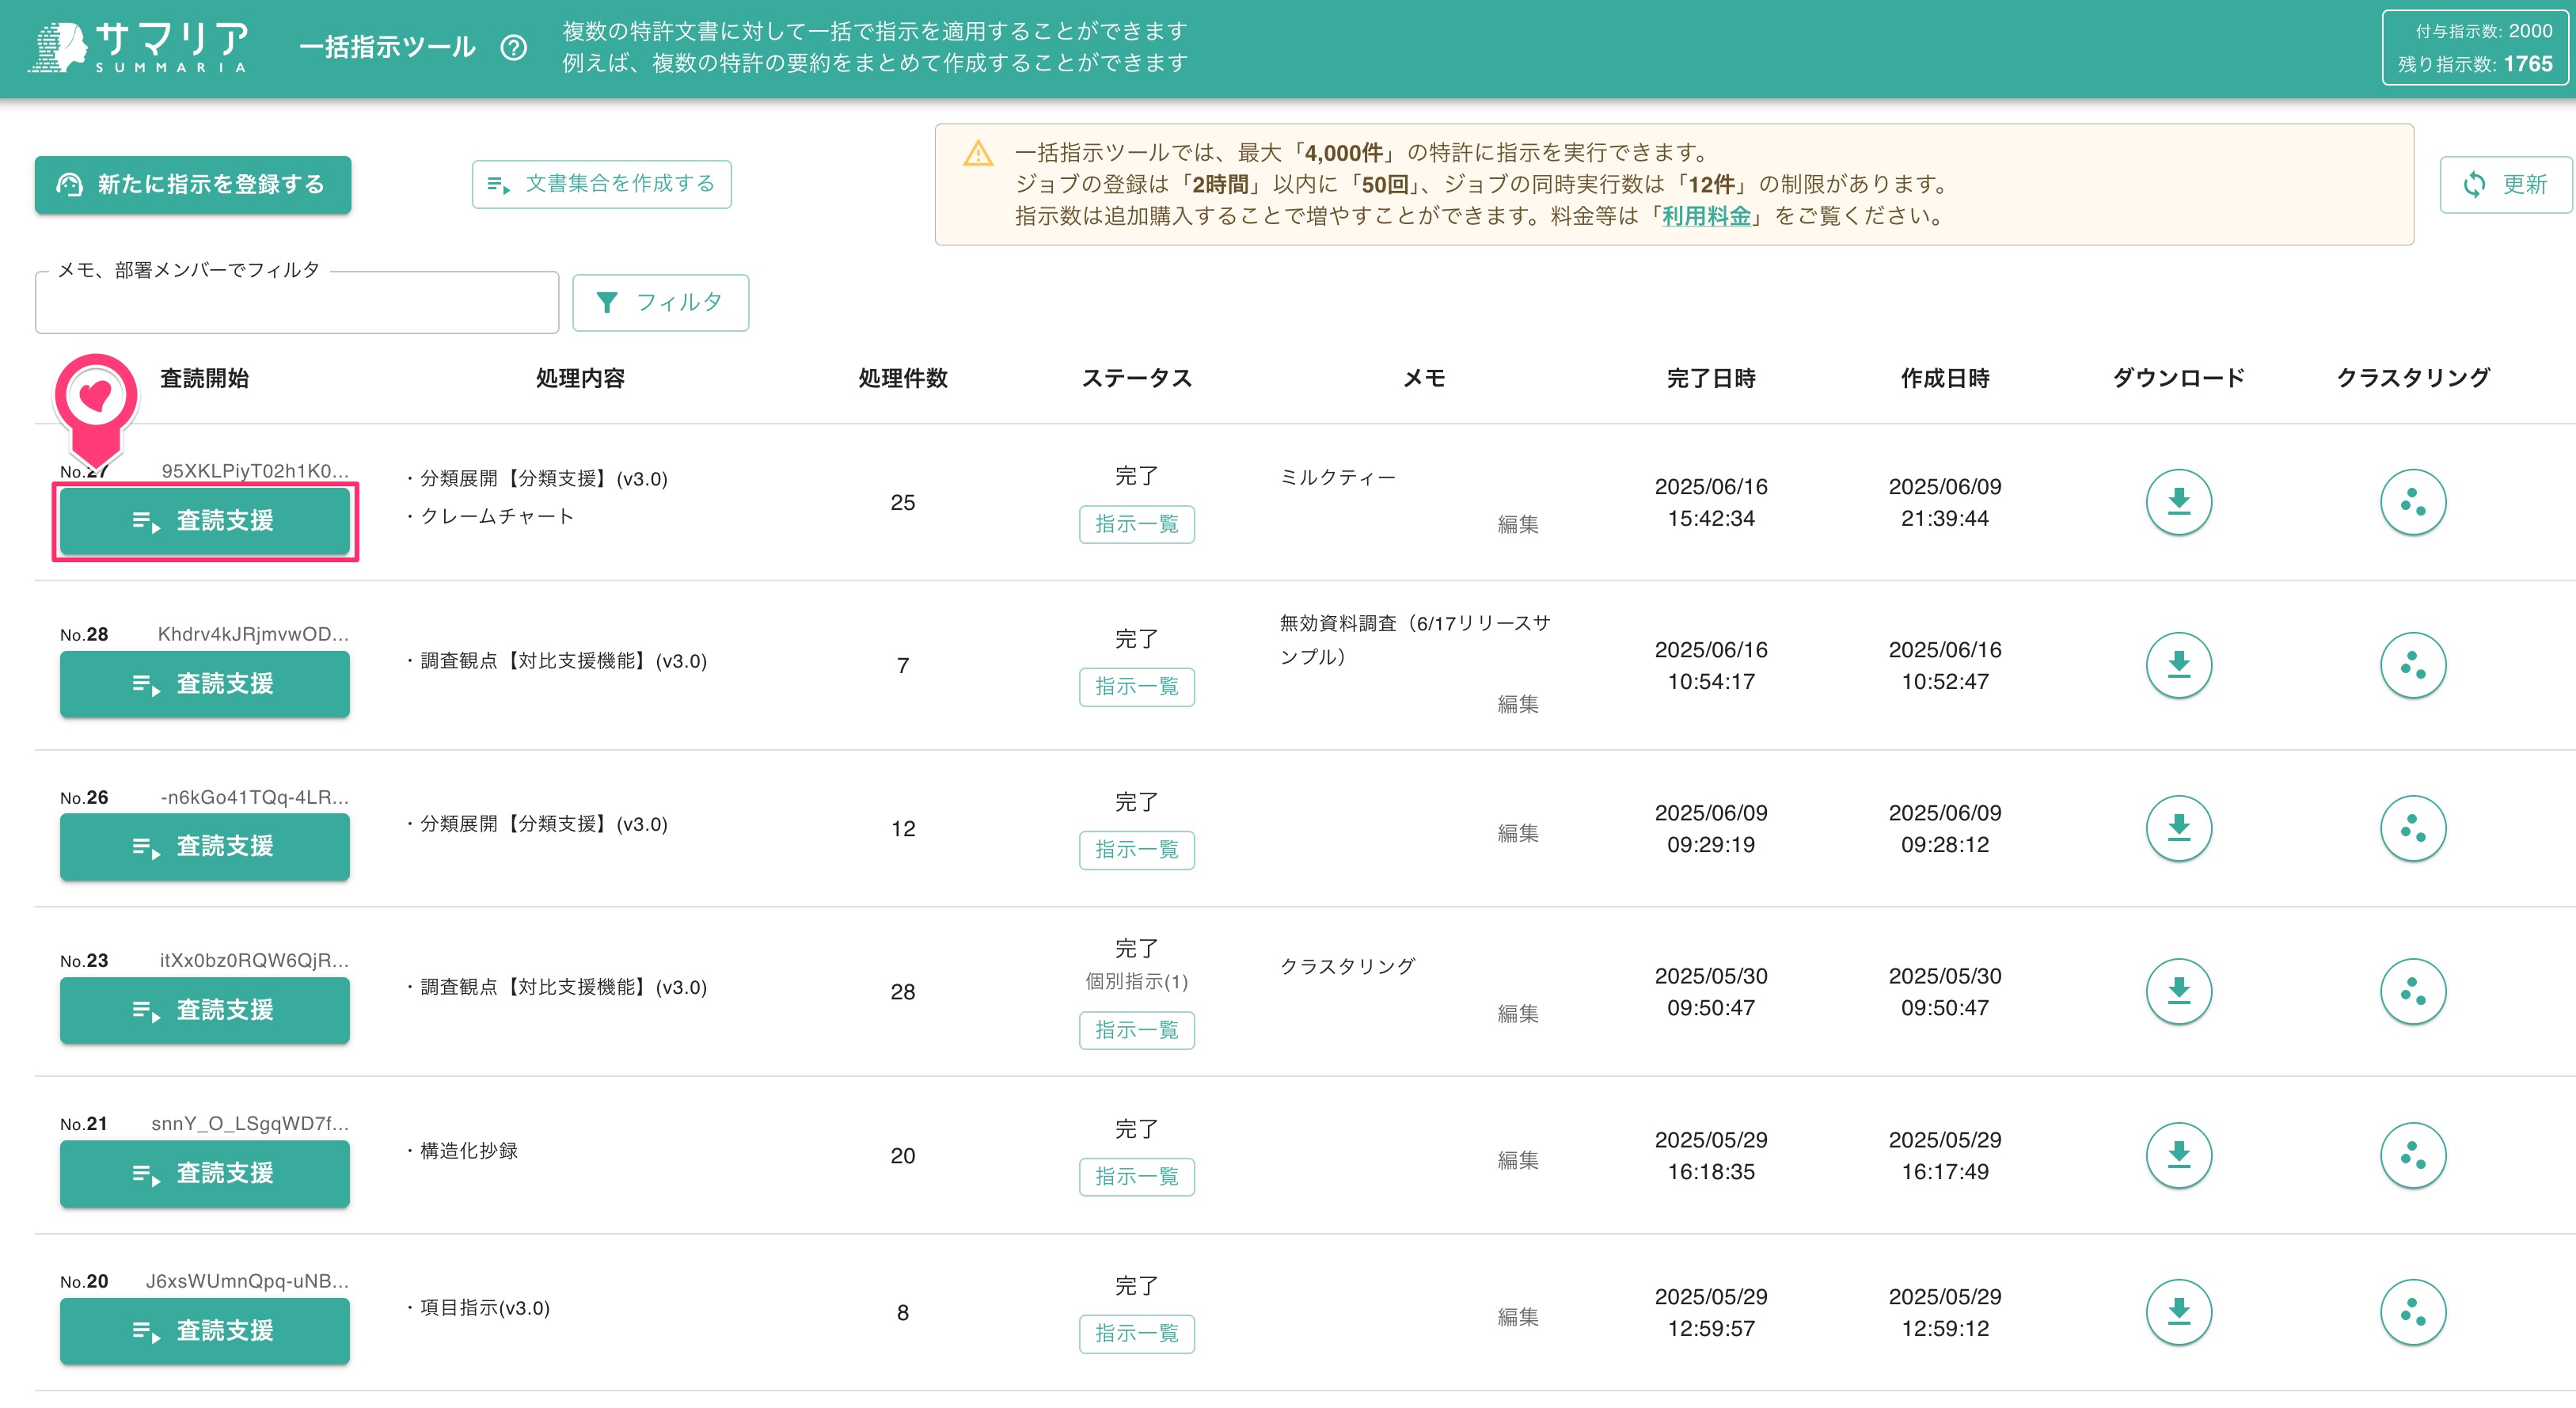
Task: Click the help question mark beside 一括指示ツール
Action: click(514, 46)
